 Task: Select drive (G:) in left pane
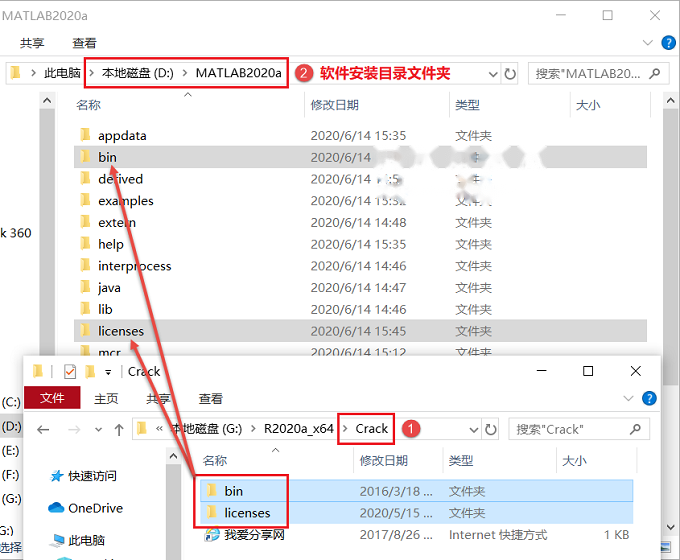11,498
